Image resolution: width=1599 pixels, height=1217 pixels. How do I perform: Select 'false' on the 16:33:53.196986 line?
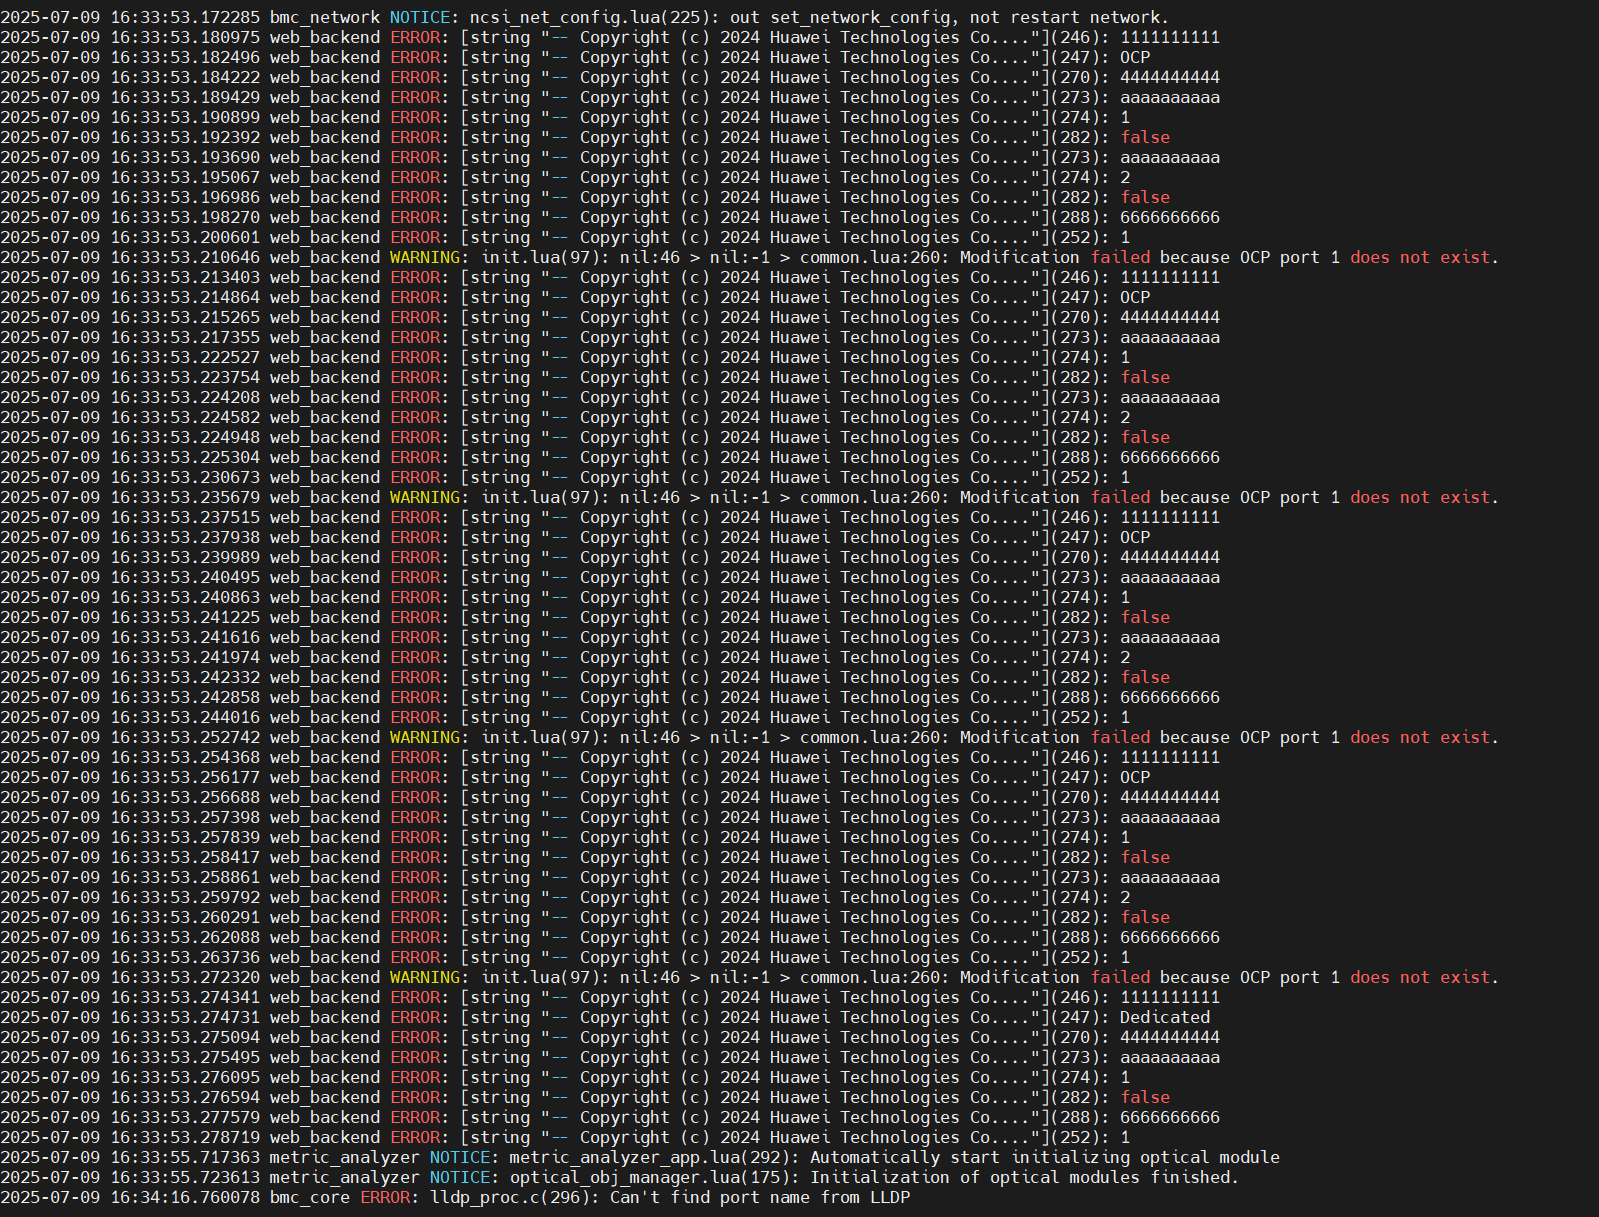(1145, 197)
